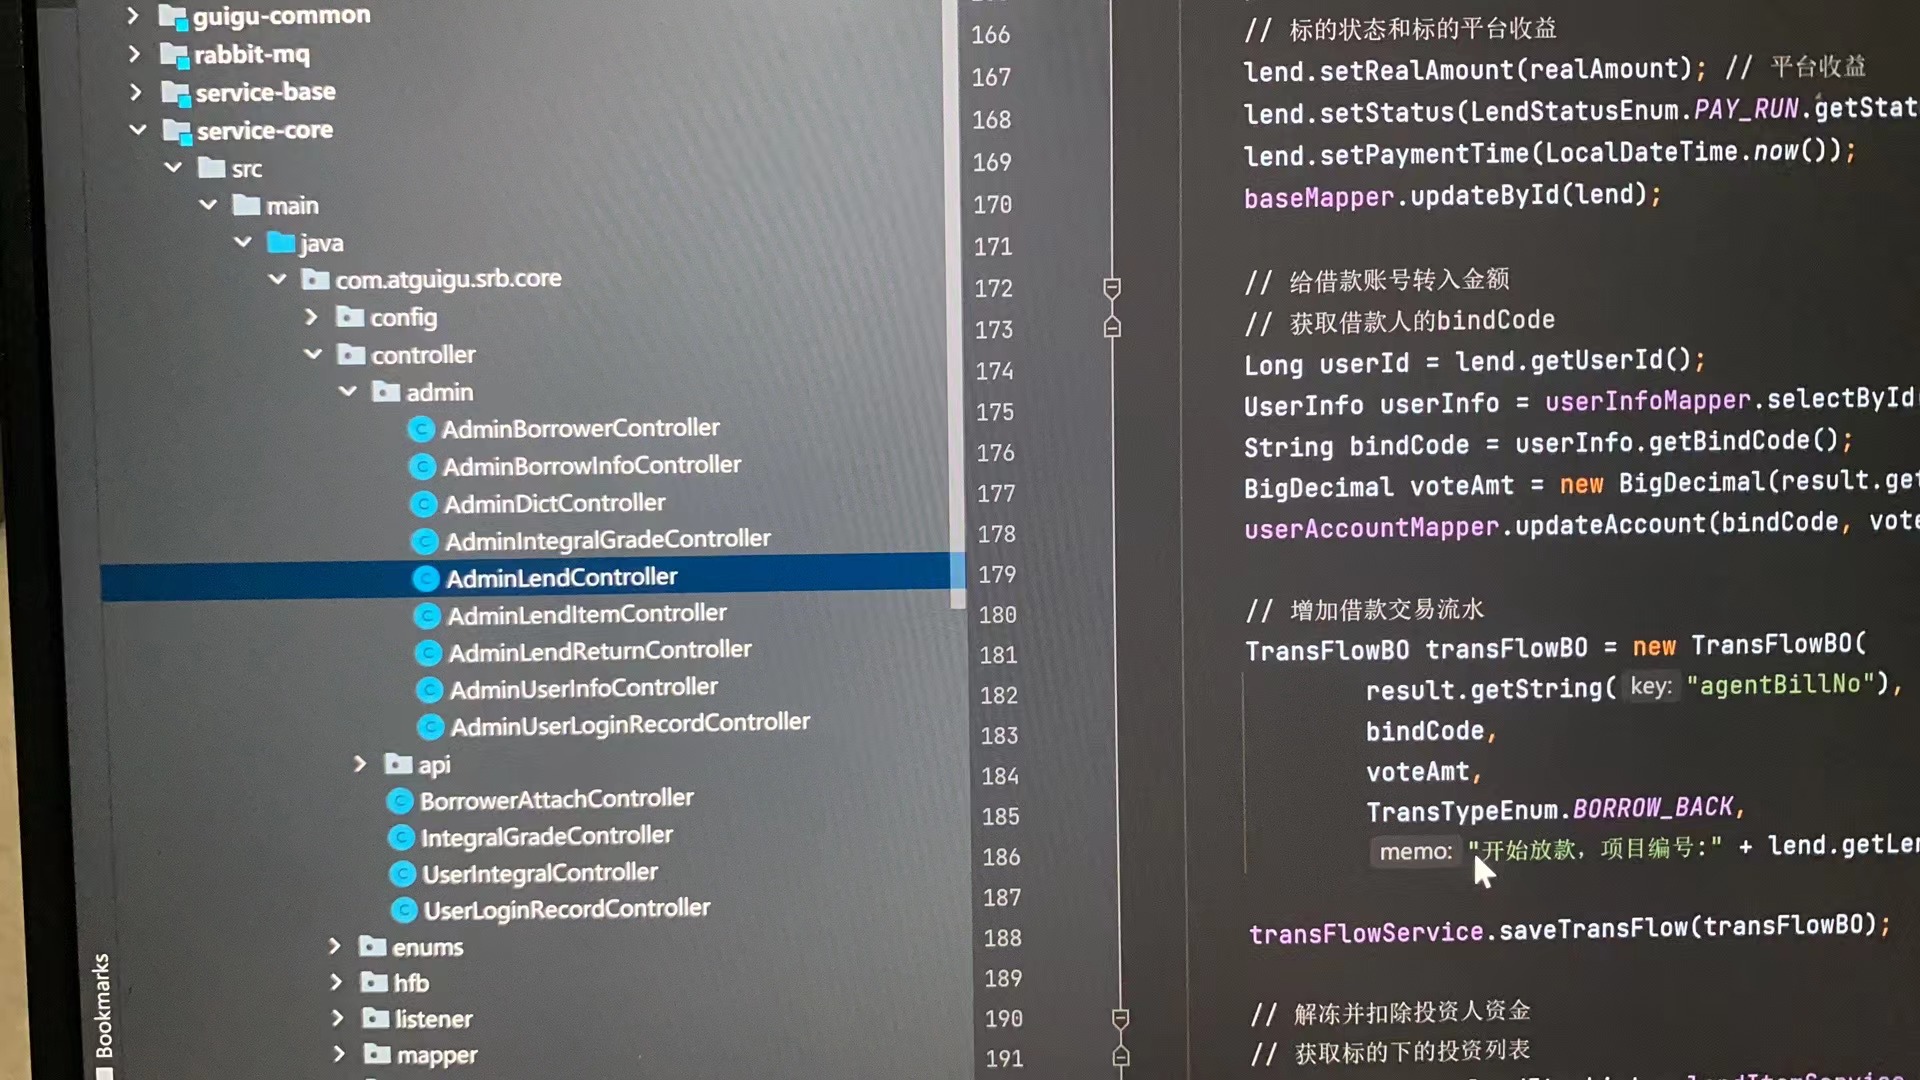Click the api package icon
The width and height of the screenshot is (1920, 1080).
[x=398, y=764]
